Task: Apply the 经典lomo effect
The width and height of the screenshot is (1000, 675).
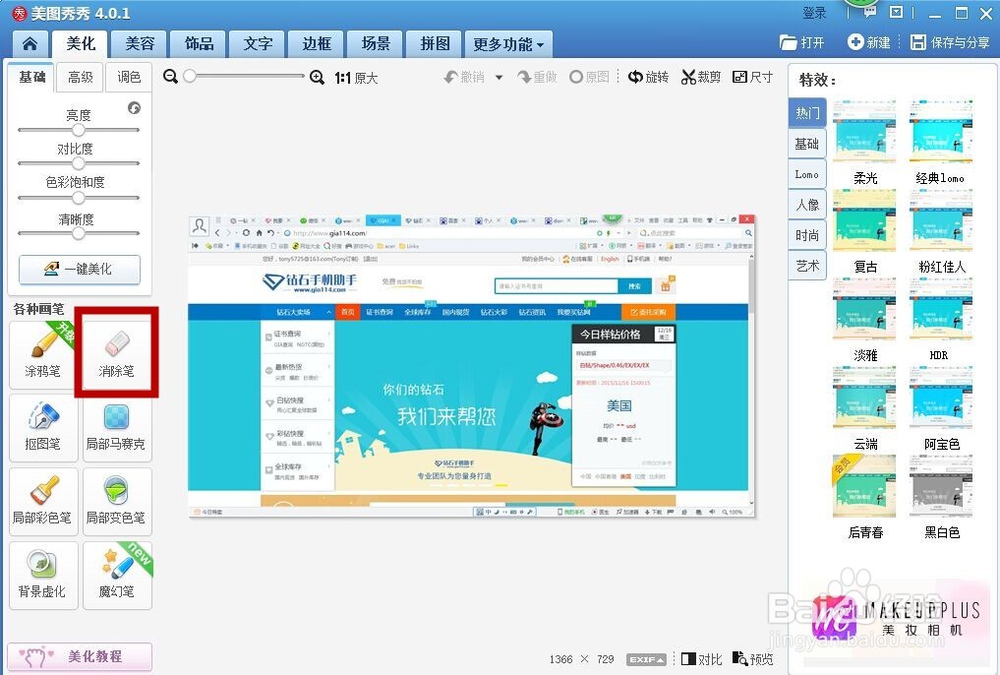Action: 940,133
